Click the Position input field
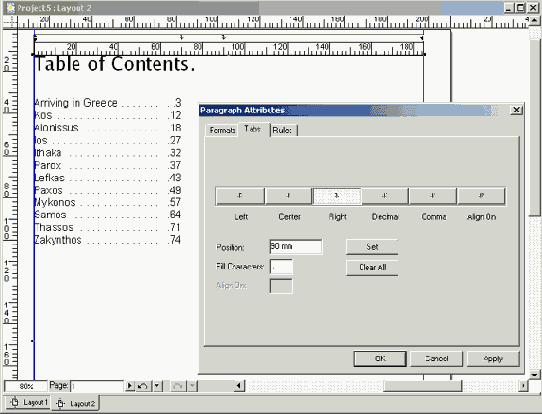Image resolution: width=542 pixels, height=414 pixels. (x=296, y=247)
